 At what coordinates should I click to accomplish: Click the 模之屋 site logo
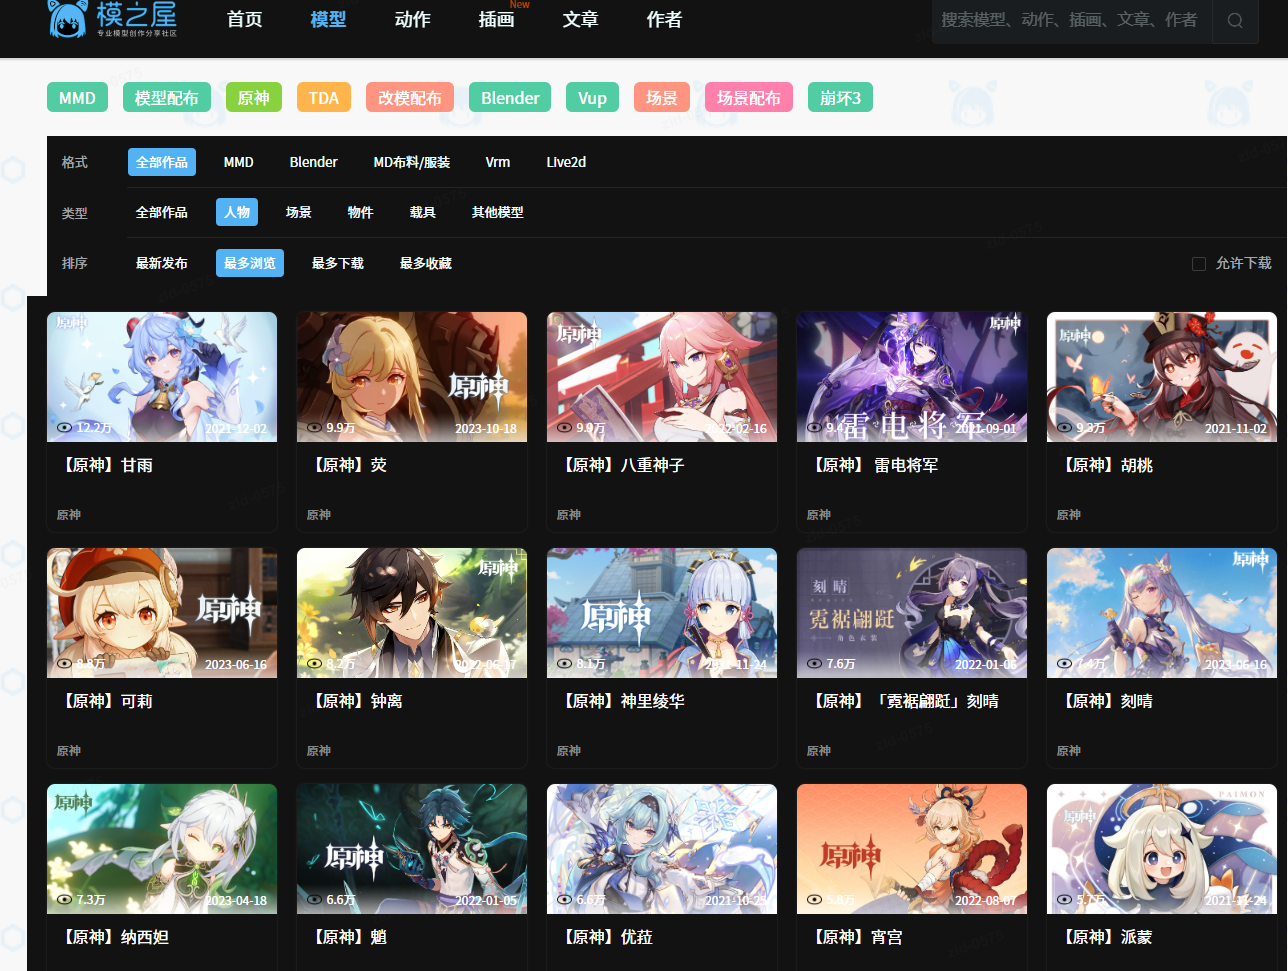113,19
